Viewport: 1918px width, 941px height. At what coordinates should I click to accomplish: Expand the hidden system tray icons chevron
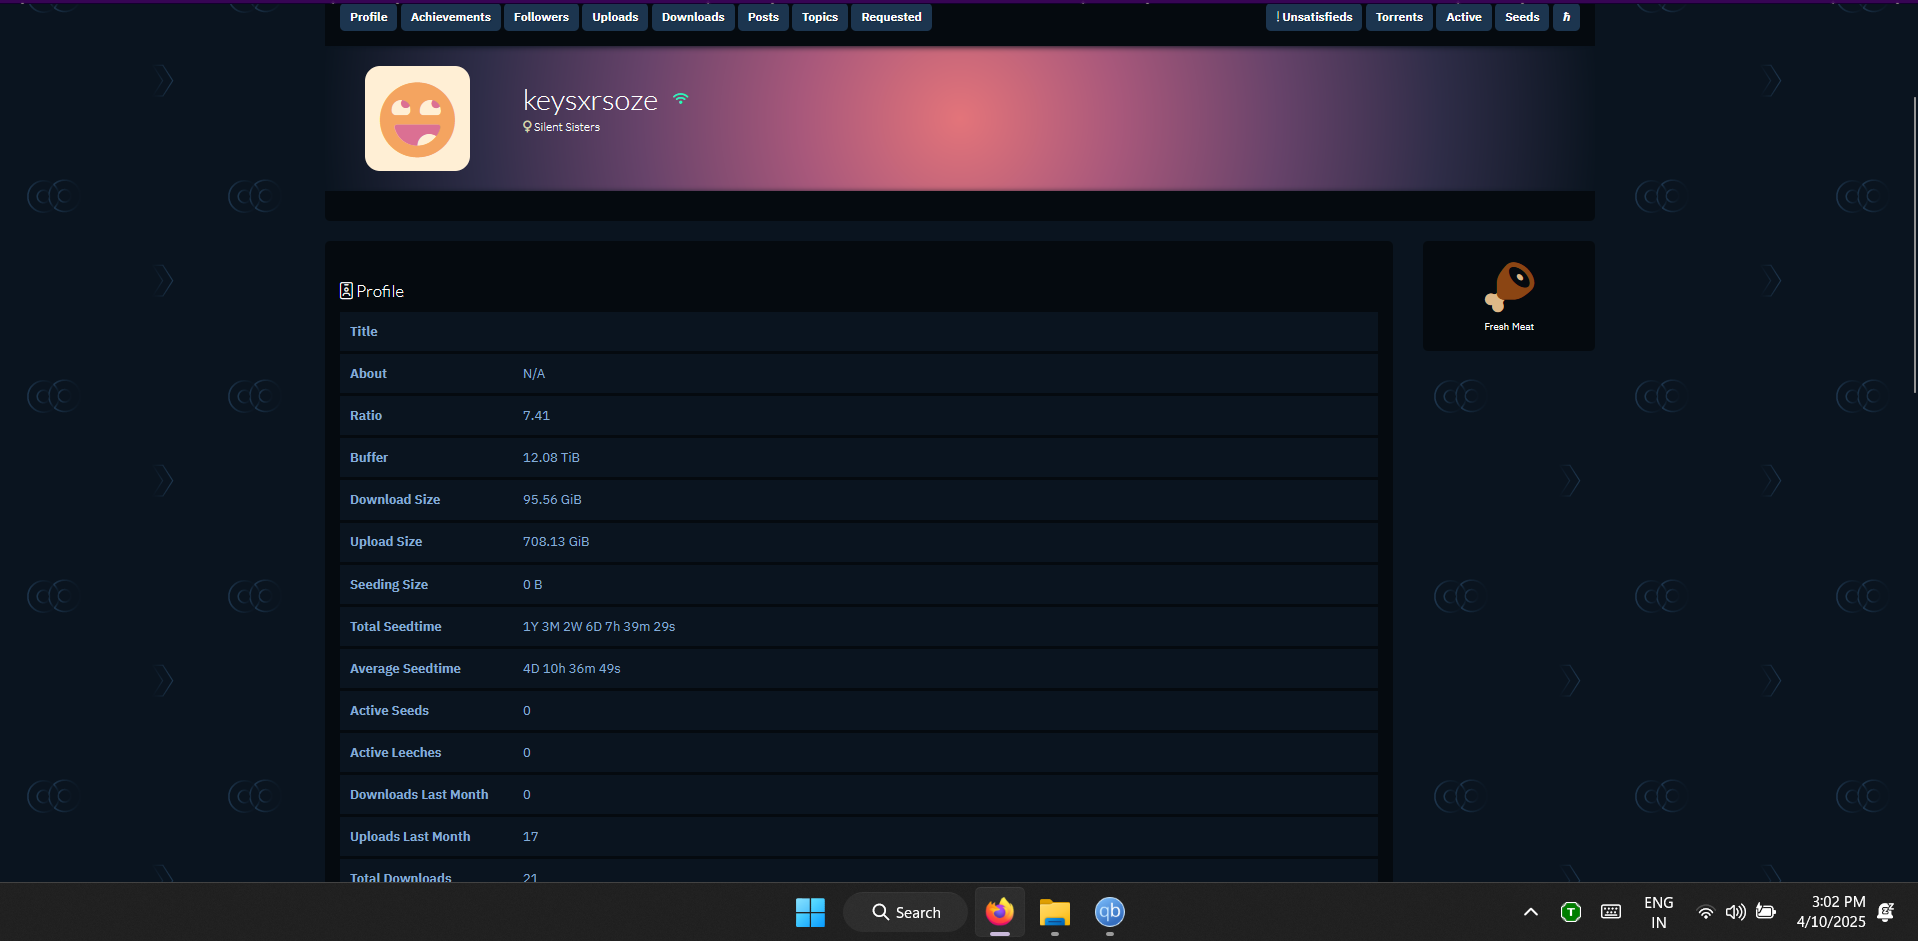coord(1530,912)
